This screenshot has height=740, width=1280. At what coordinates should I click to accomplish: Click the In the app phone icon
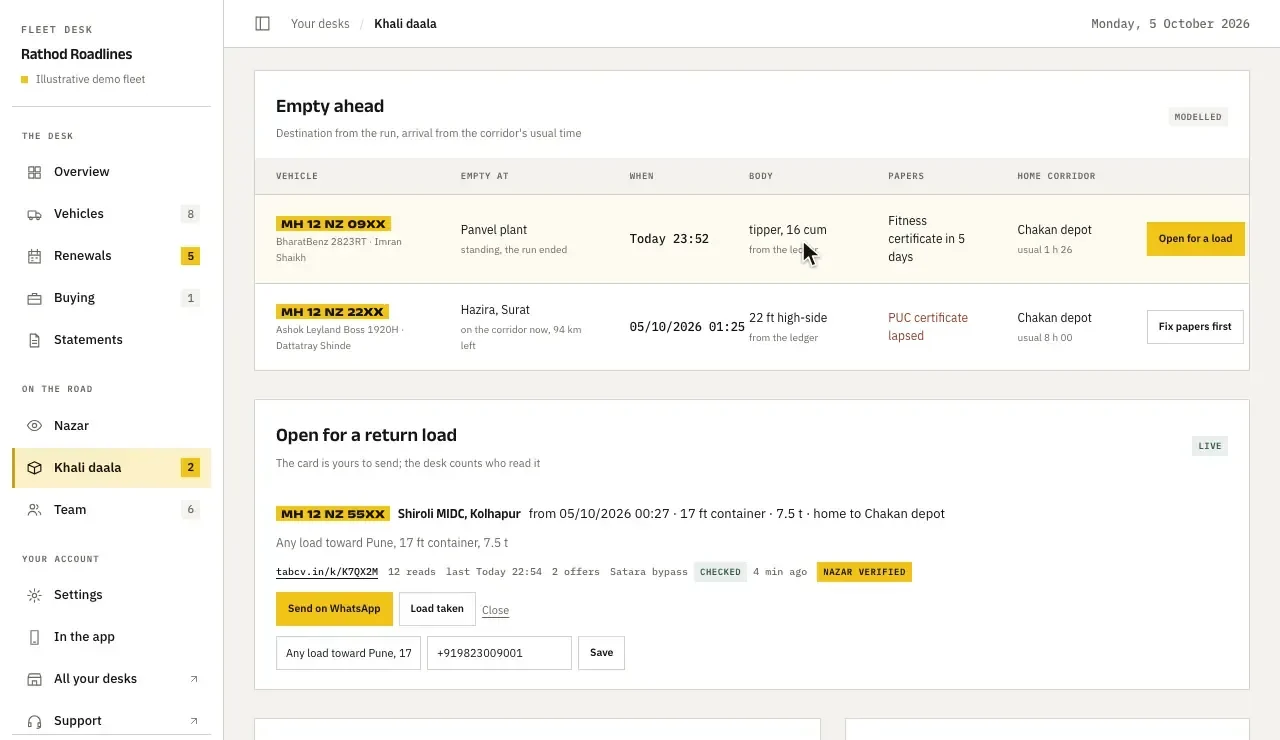[34, 637]
